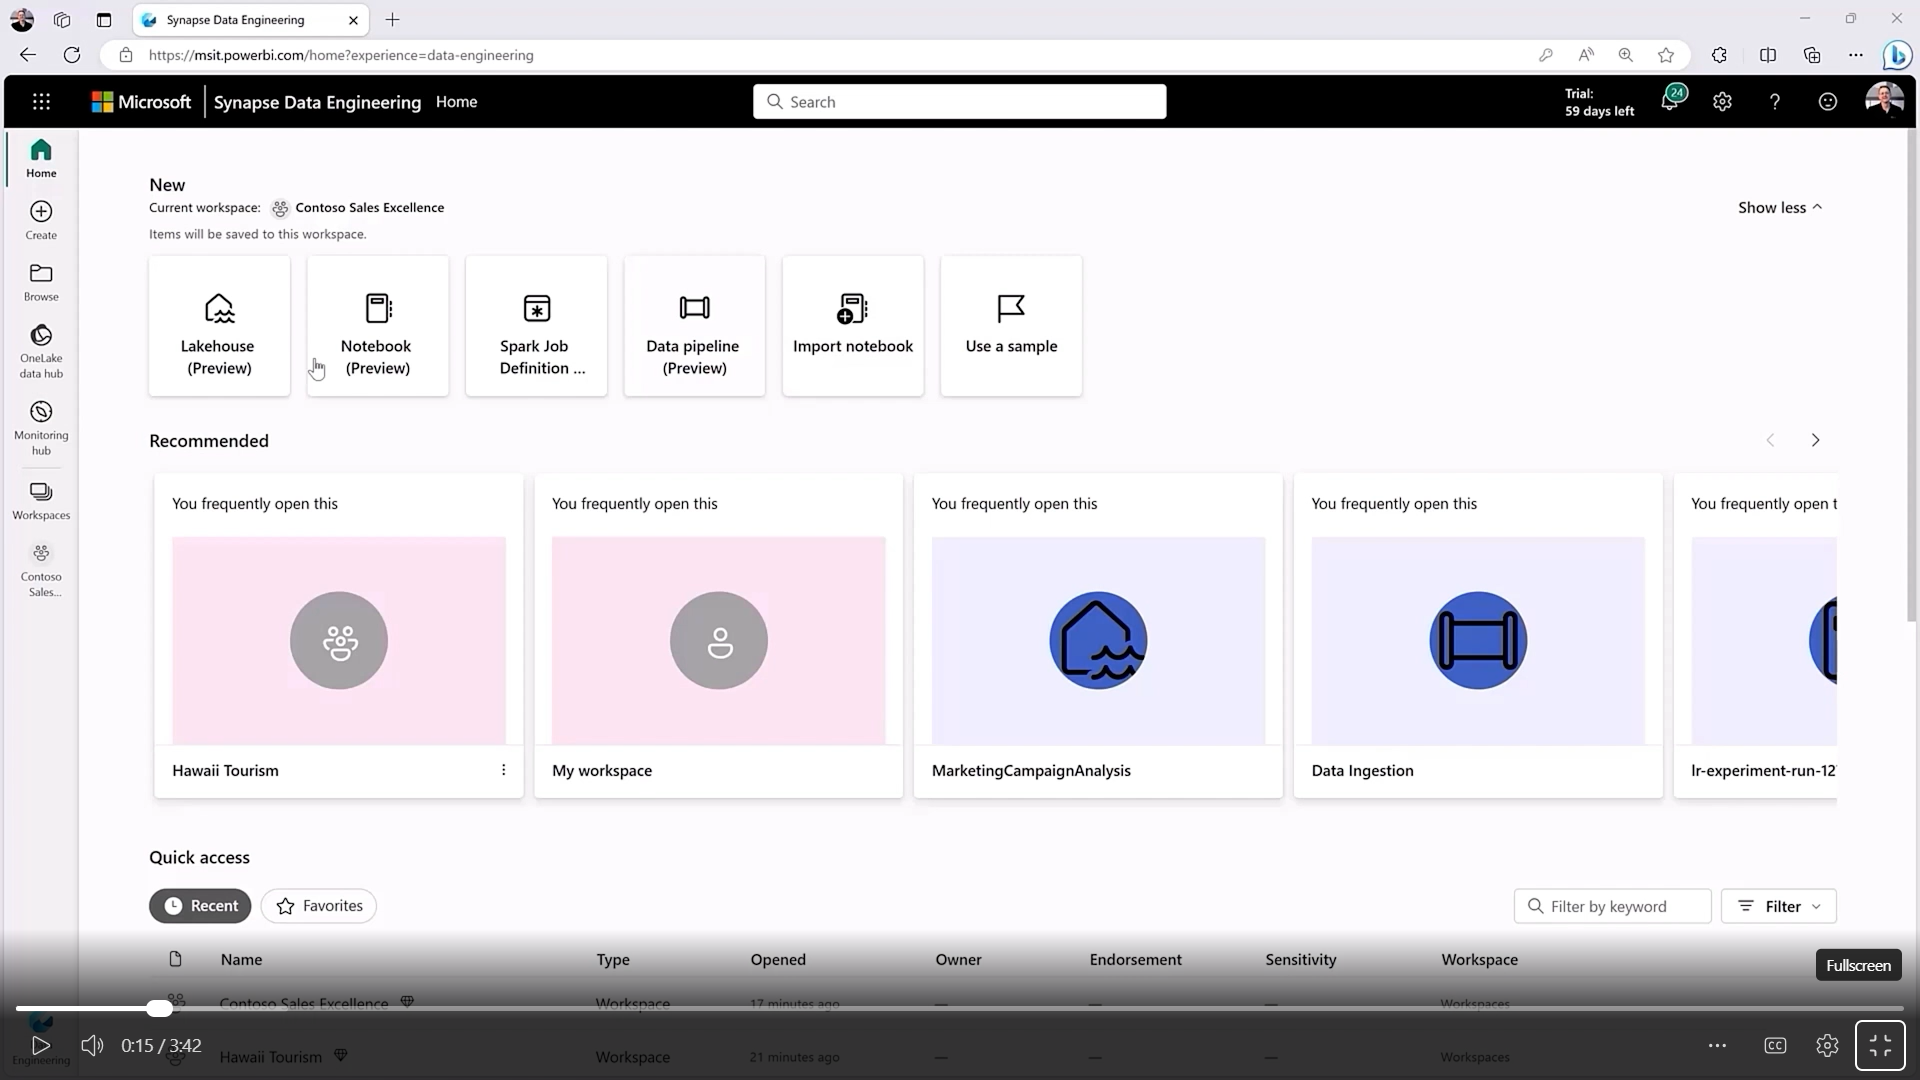Click the video progress slider
This screenshot has width=1920, height=1080.
point(159,1008)
